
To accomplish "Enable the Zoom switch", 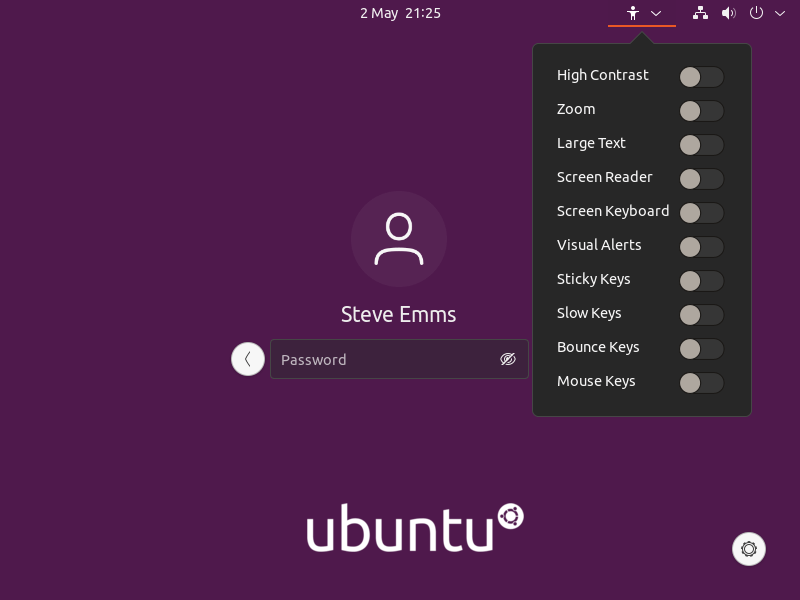I will (x=702, y=111).
